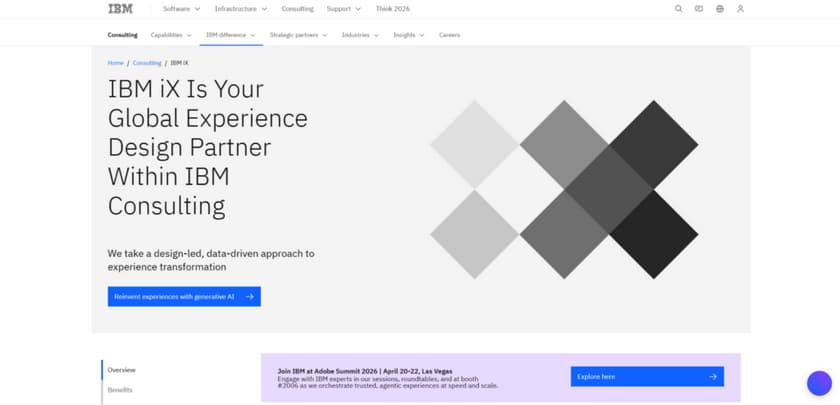Expand the Strategic partners dropdown
The width and height of the screenshot is (840, 405).
point(298,35)
